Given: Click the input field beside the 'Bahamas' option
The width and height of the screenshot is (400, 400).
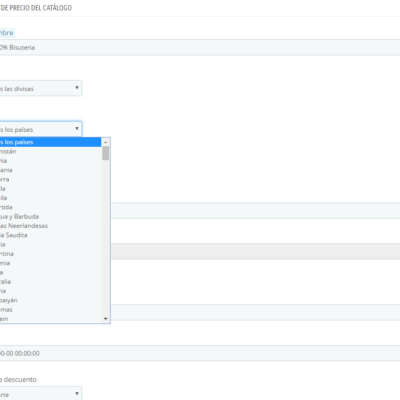Looking at the screenshot, I should [255, 312].
